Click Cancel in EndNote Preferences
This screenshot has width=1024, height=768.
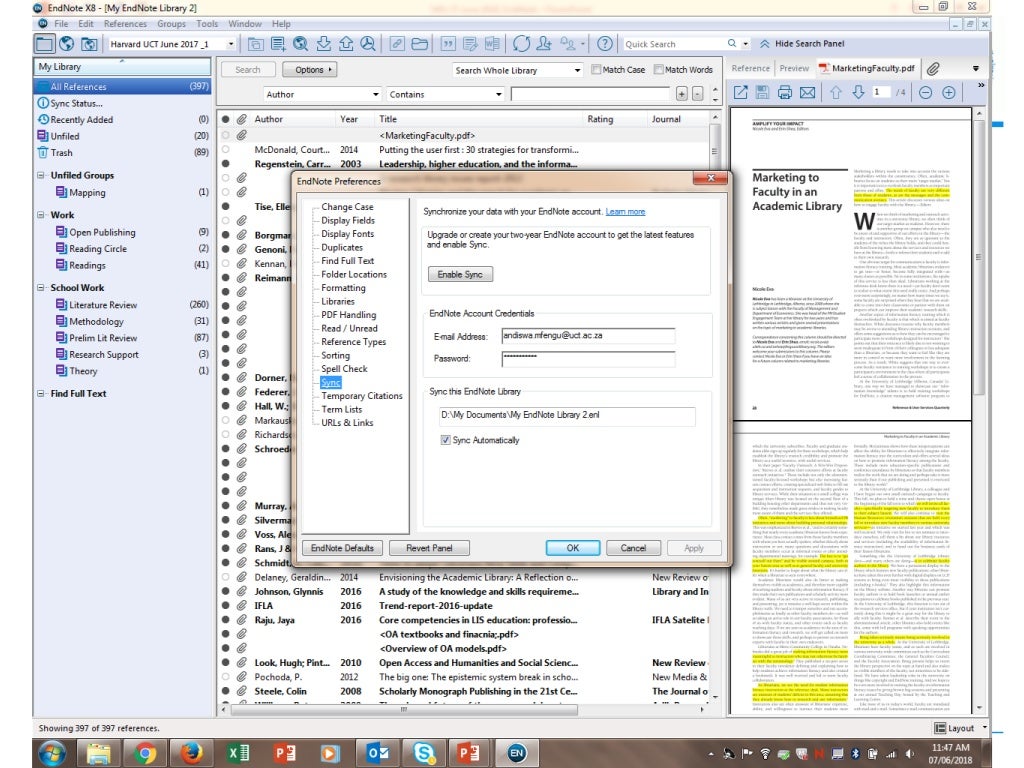(x=633, y=548)
